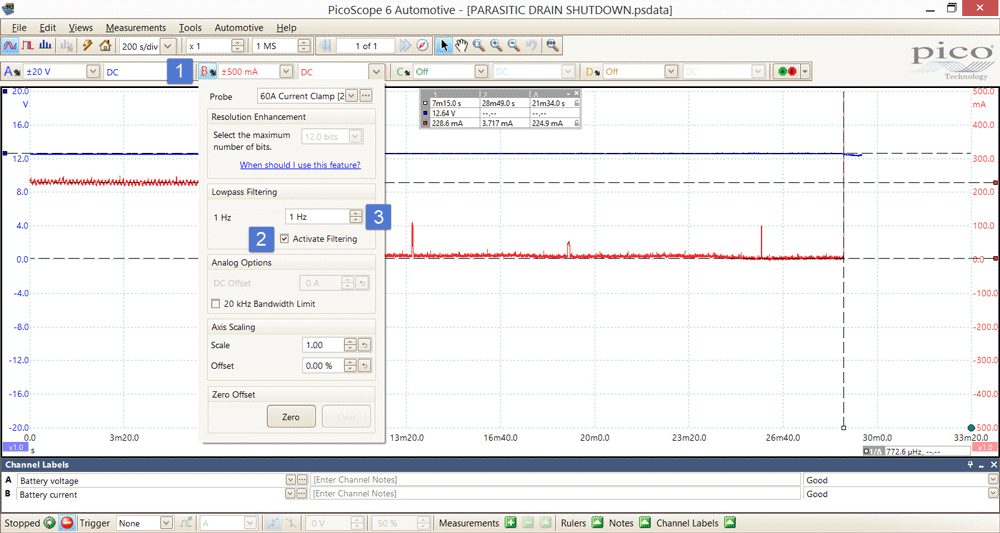The width and height of the screenshot is (1000, 533).
Task: Open the Help menu
Action: point(286,27)
